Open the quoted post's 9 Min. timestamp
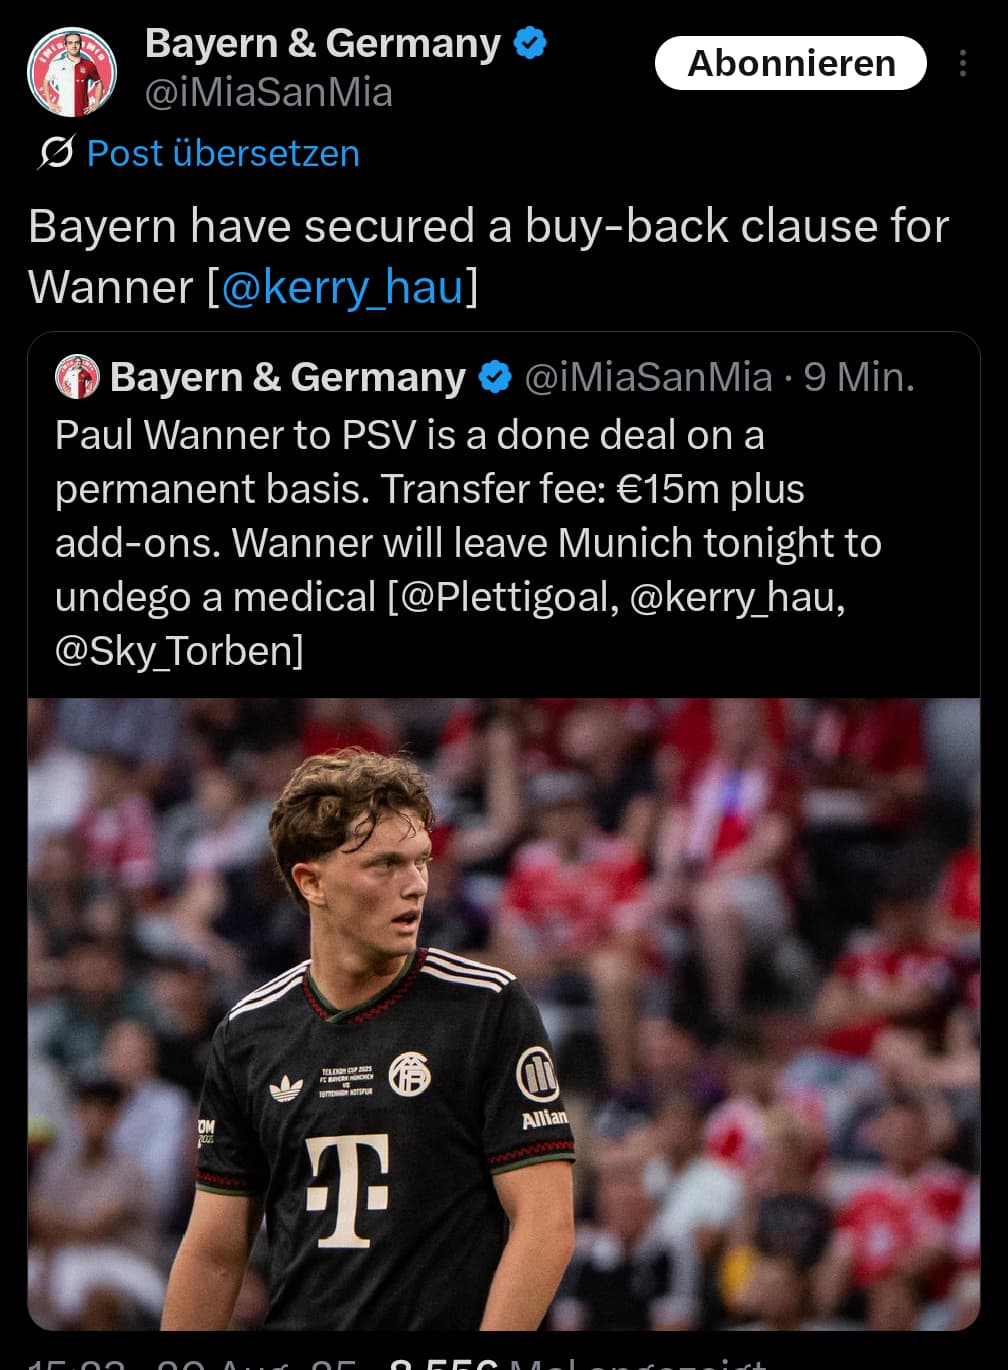This screenshot has height=1370, width=1008. [859, 377]
